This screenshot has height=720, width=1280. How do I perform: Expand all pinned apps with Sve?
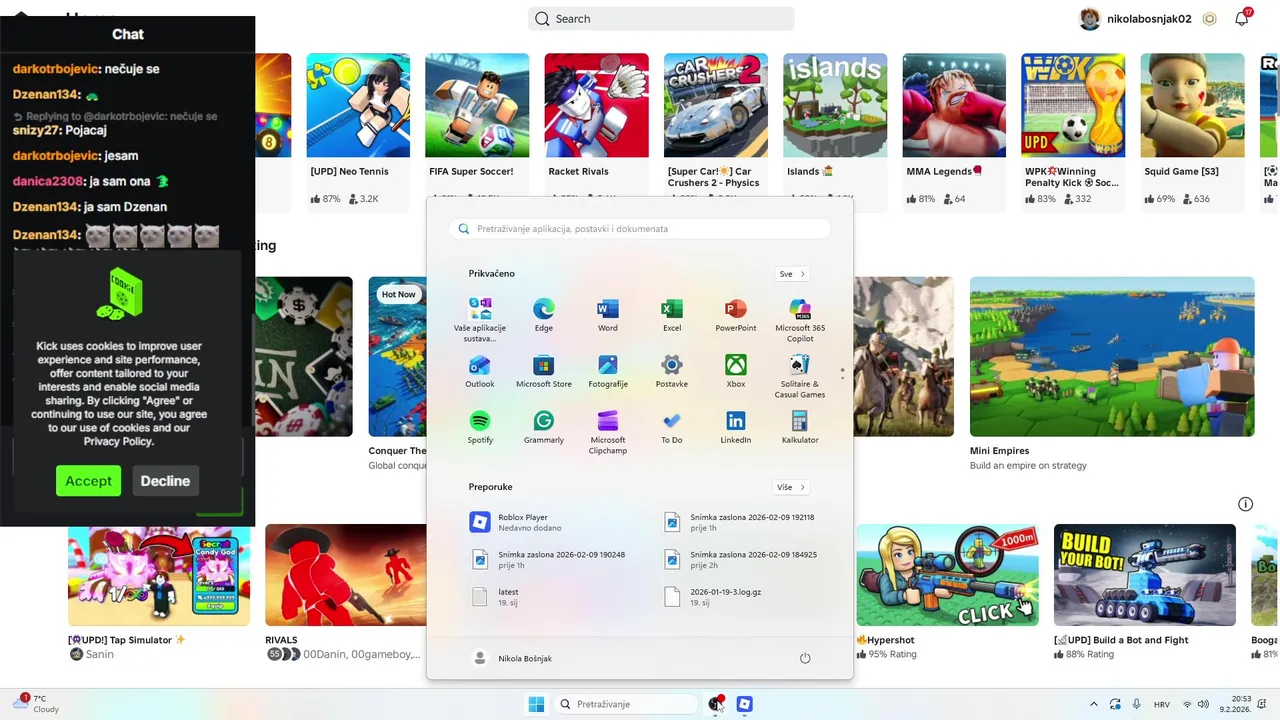coord(791,274)
